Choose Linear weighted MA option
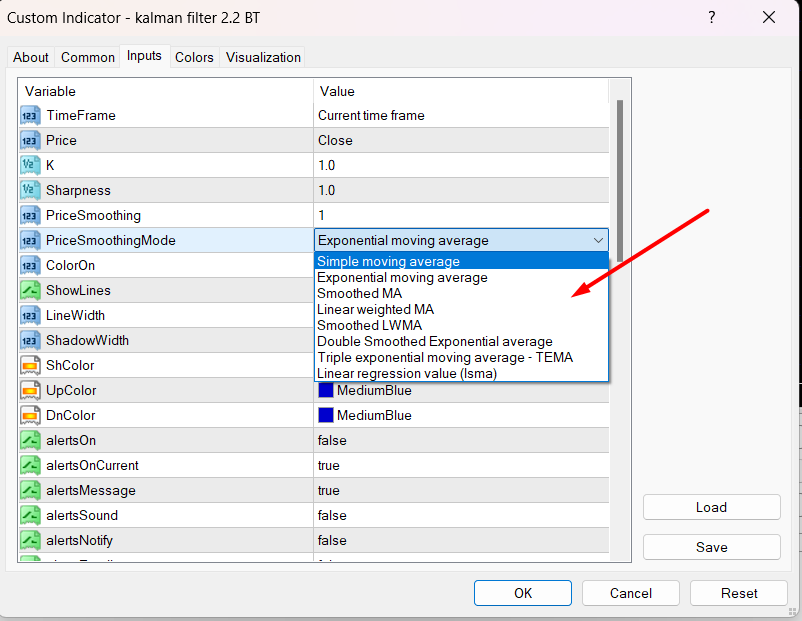Image resolution: width=802 pixels, height=621 pixels. (461, 309)
